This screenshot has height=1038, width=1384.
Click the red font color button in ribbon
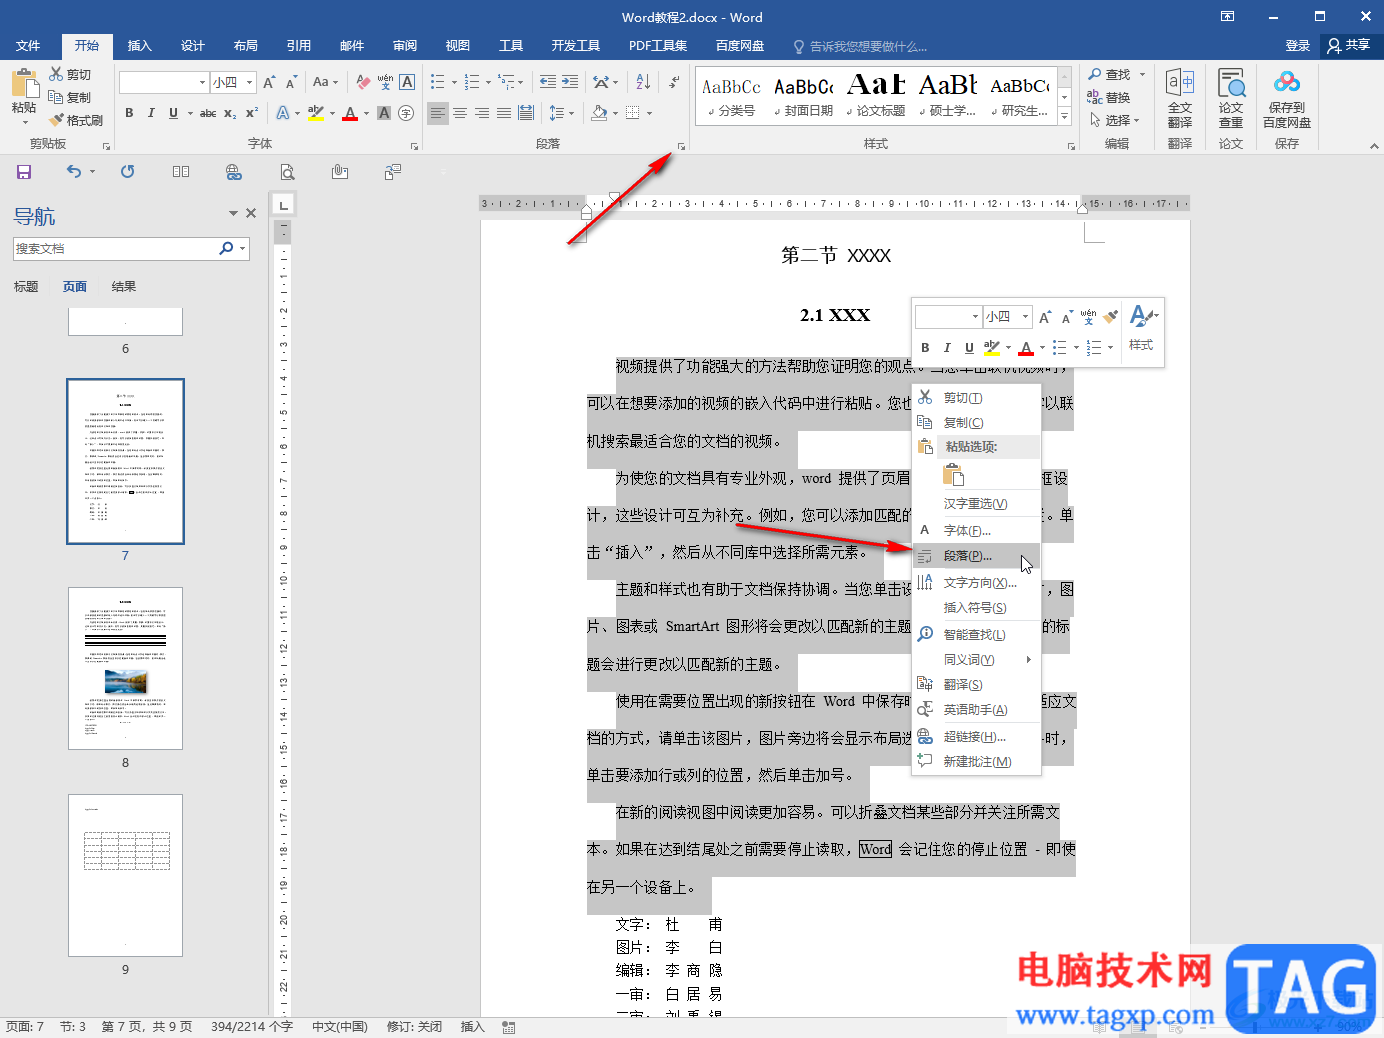[x=350, y=113]
